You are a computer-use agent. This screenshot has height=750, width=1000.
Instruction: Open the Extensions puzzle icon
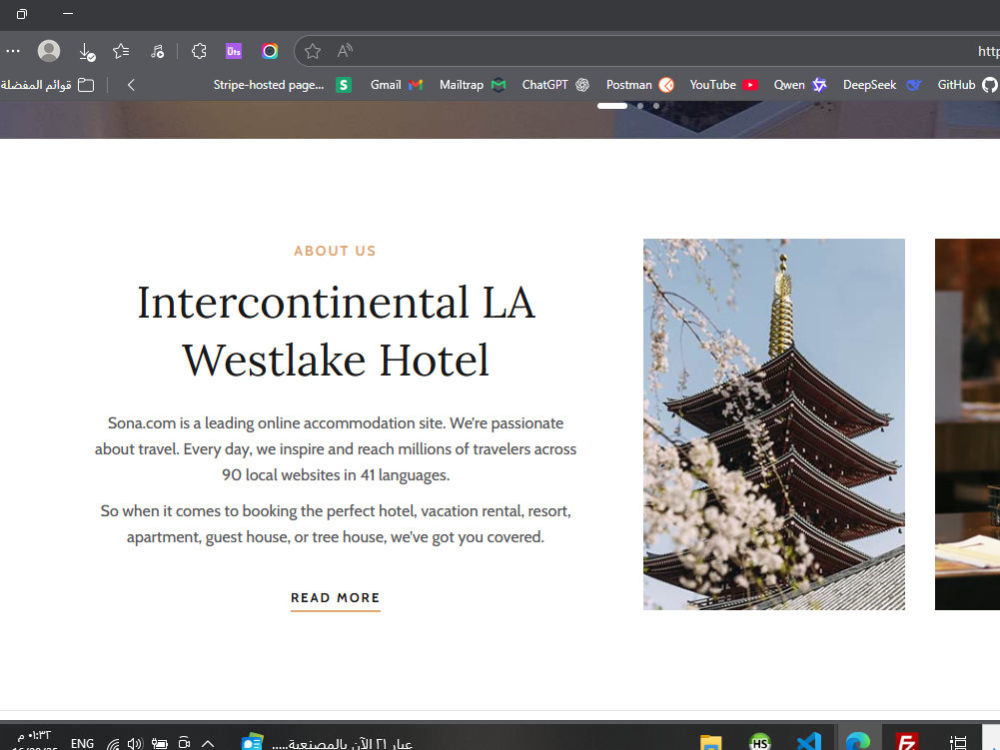coord(199,51)
